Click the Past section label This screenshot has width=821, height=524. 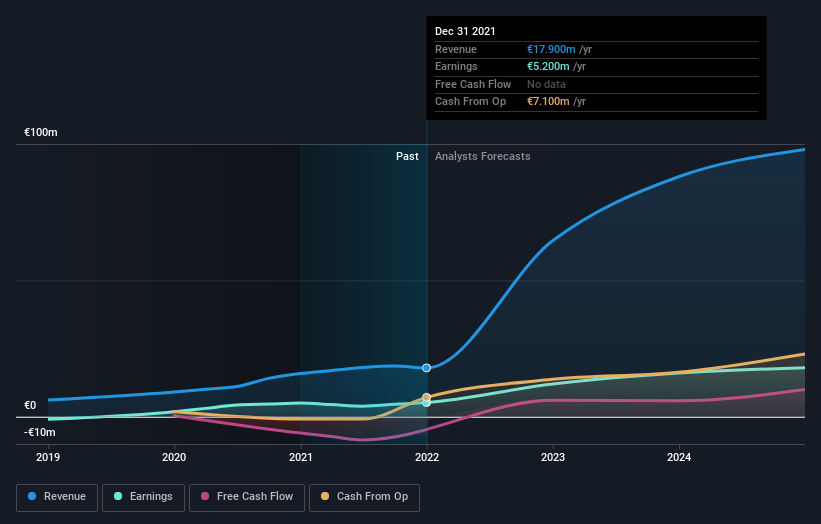(407, 157)
